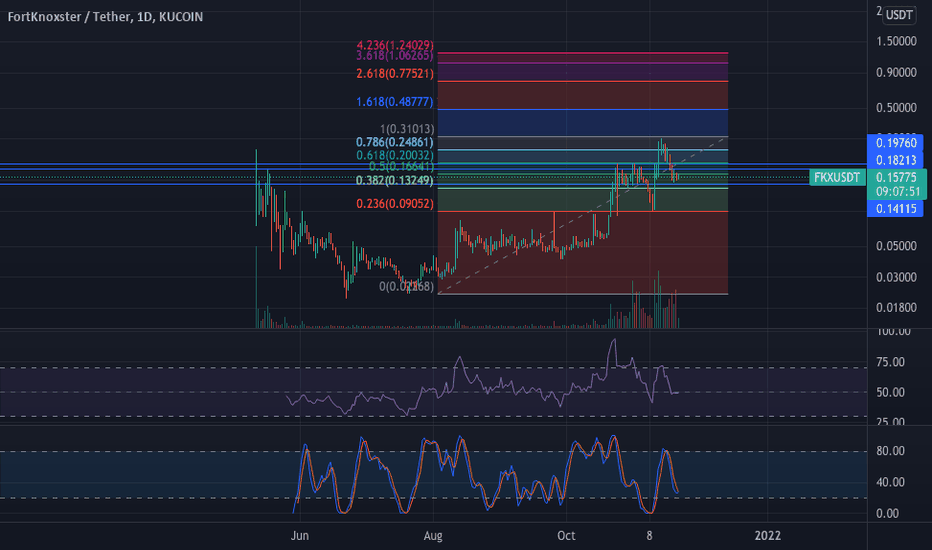Click the stochastic 80.00 axis value
This screenshot has height=550, width=932.
tap(890, 451)
